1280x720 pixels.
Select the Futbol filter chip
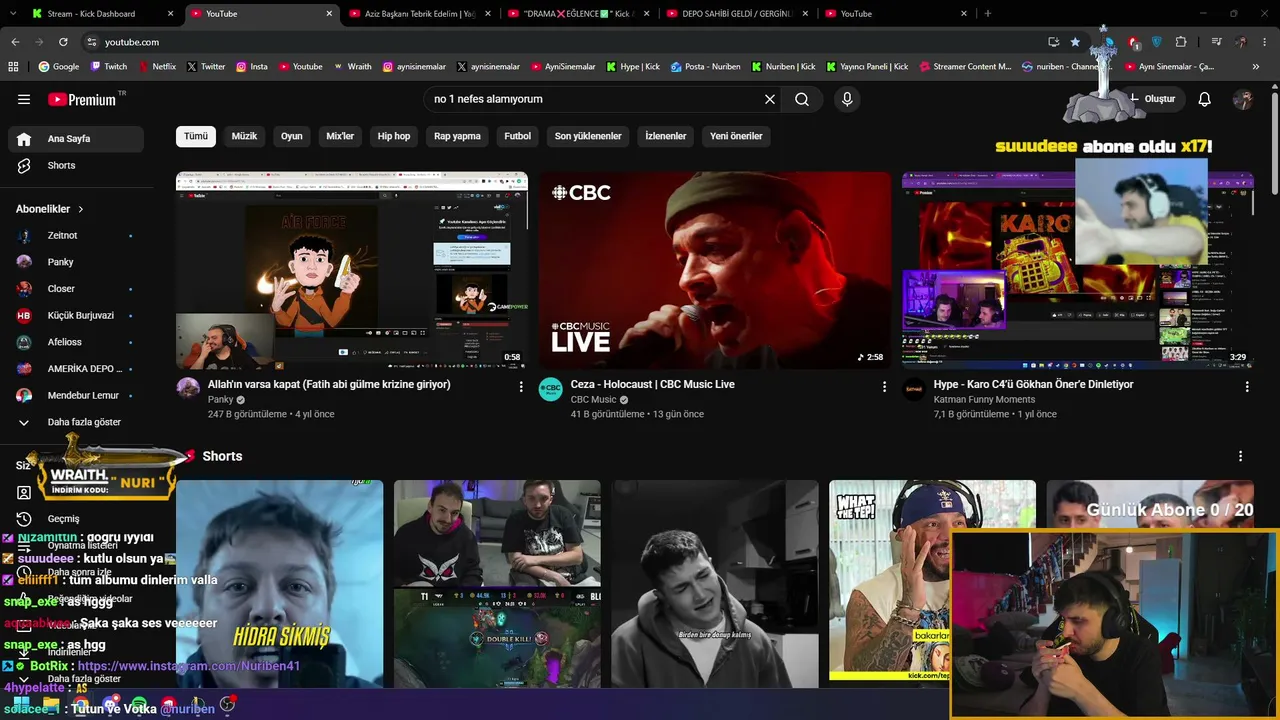pos(518,136)
